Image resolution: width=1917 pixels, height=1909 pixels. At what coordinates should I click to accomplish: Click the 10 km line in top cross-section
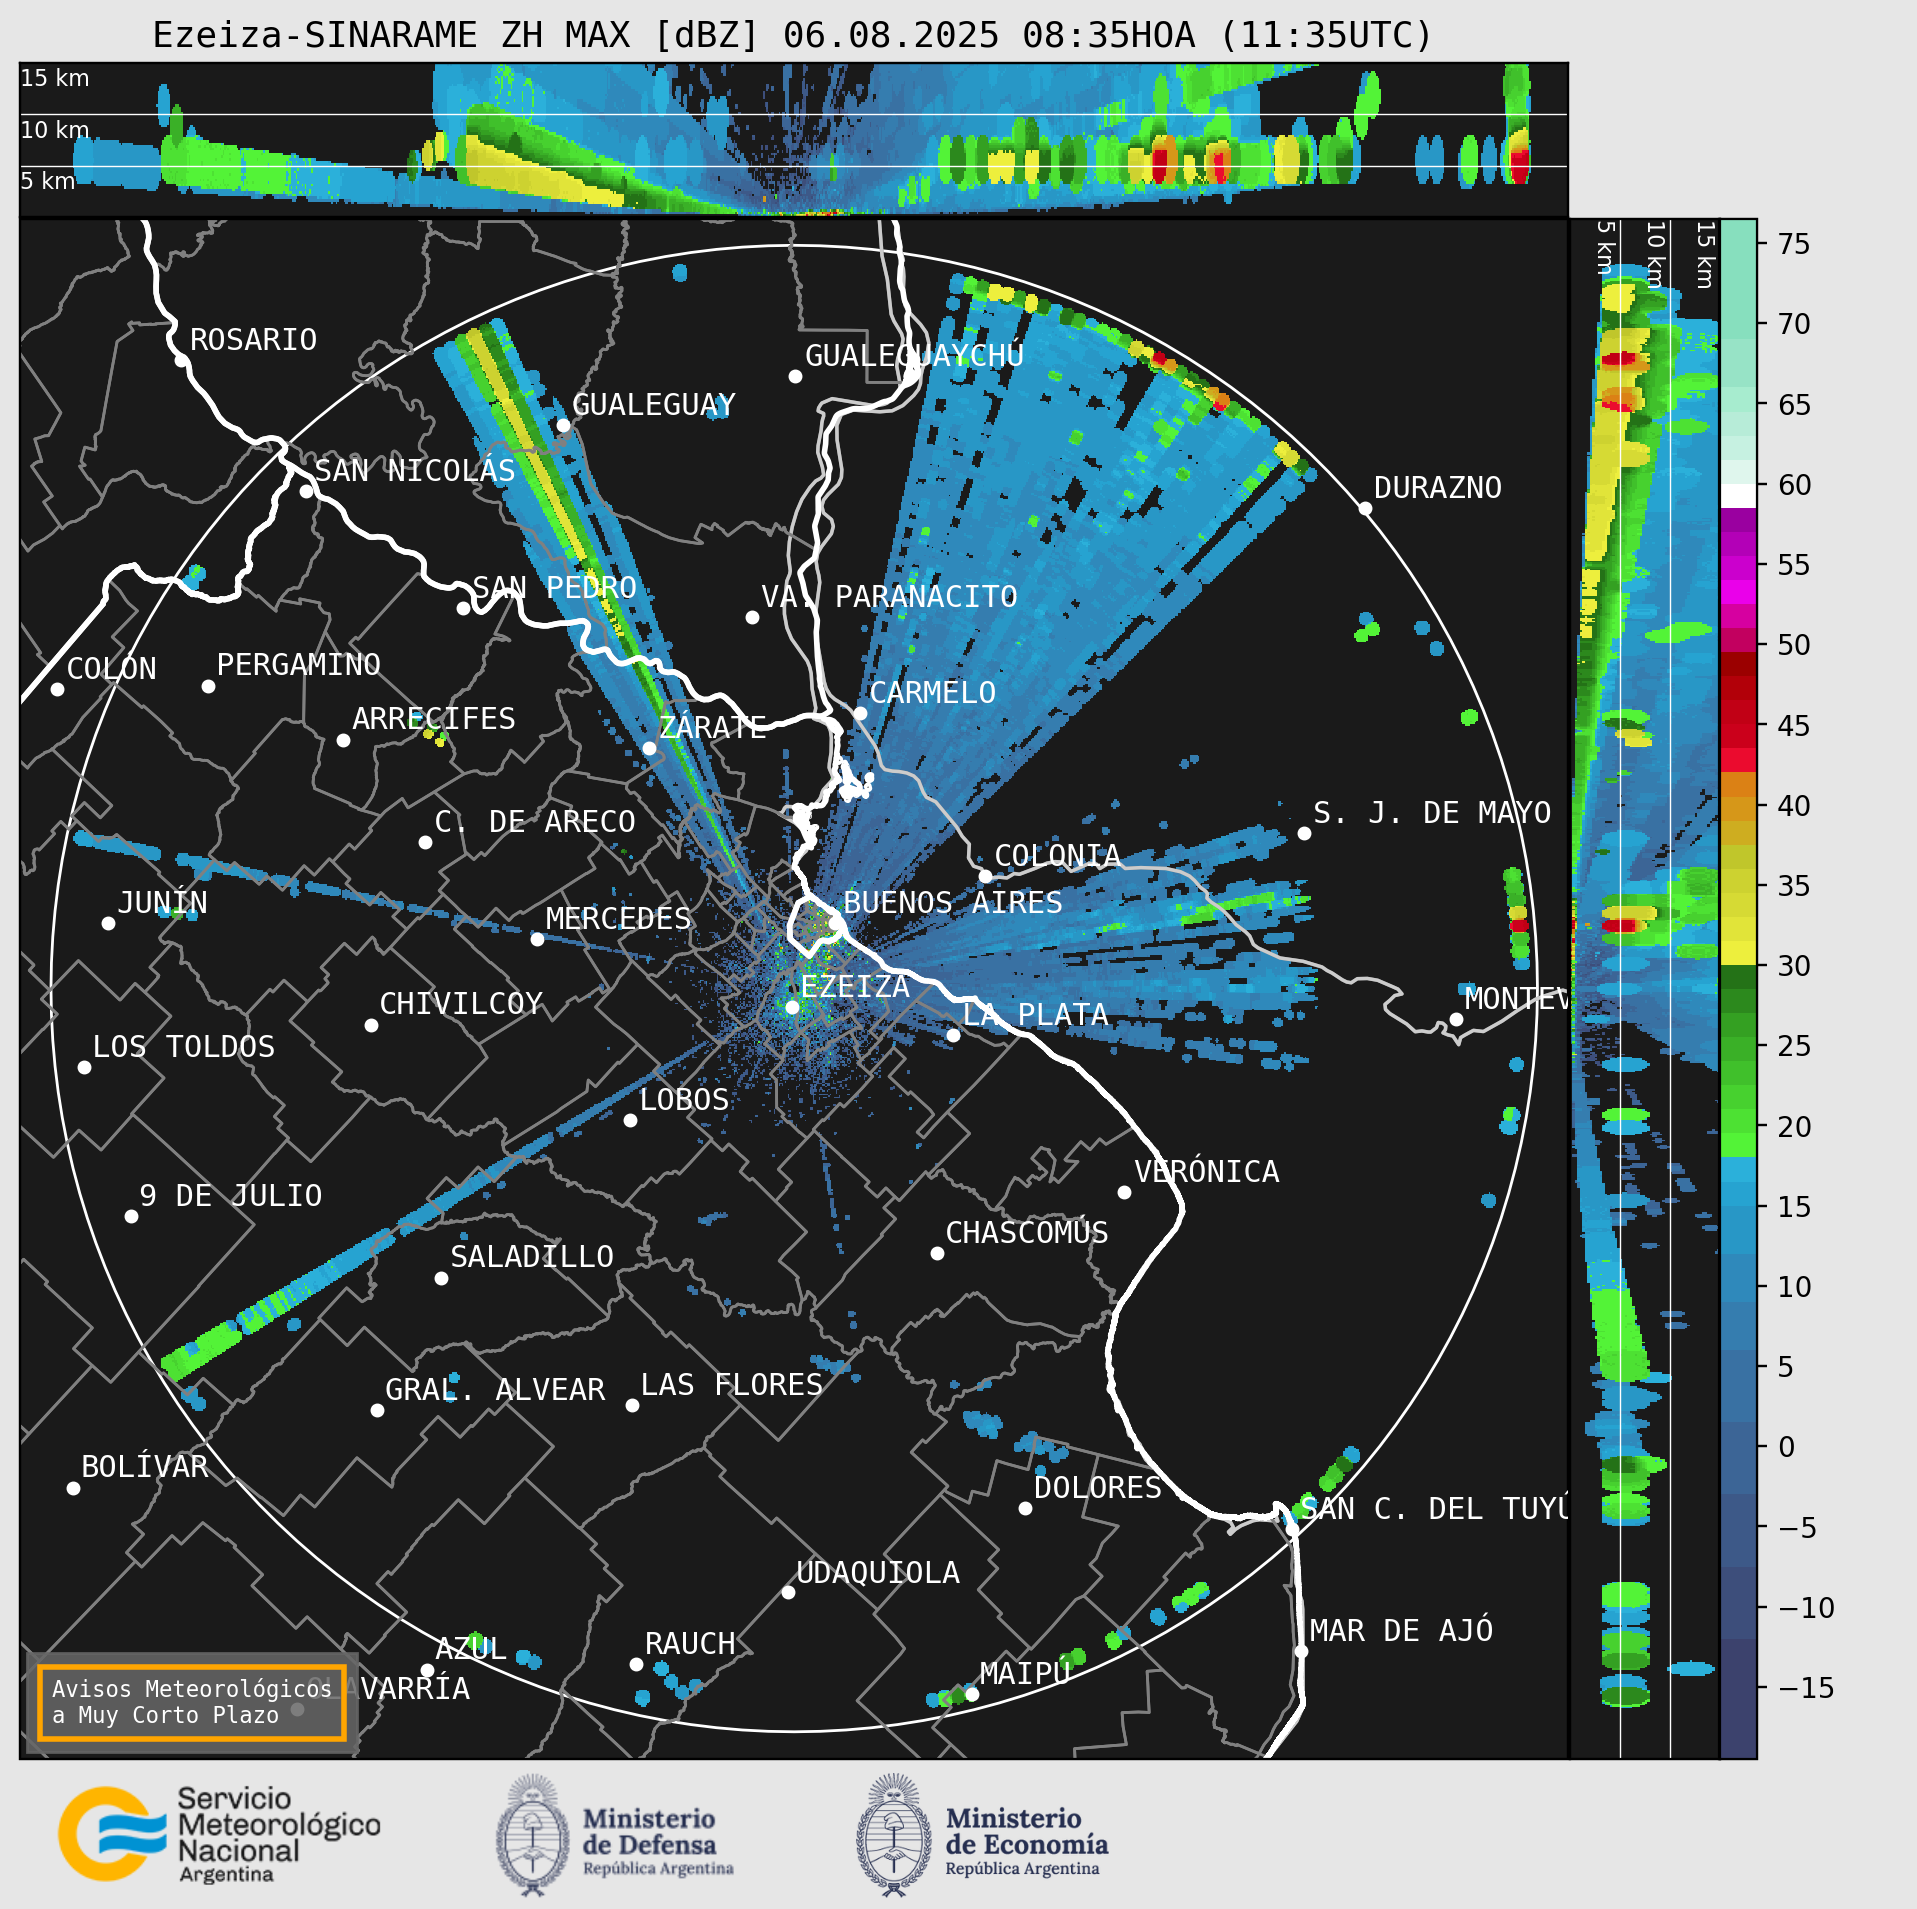coord(793,114)
